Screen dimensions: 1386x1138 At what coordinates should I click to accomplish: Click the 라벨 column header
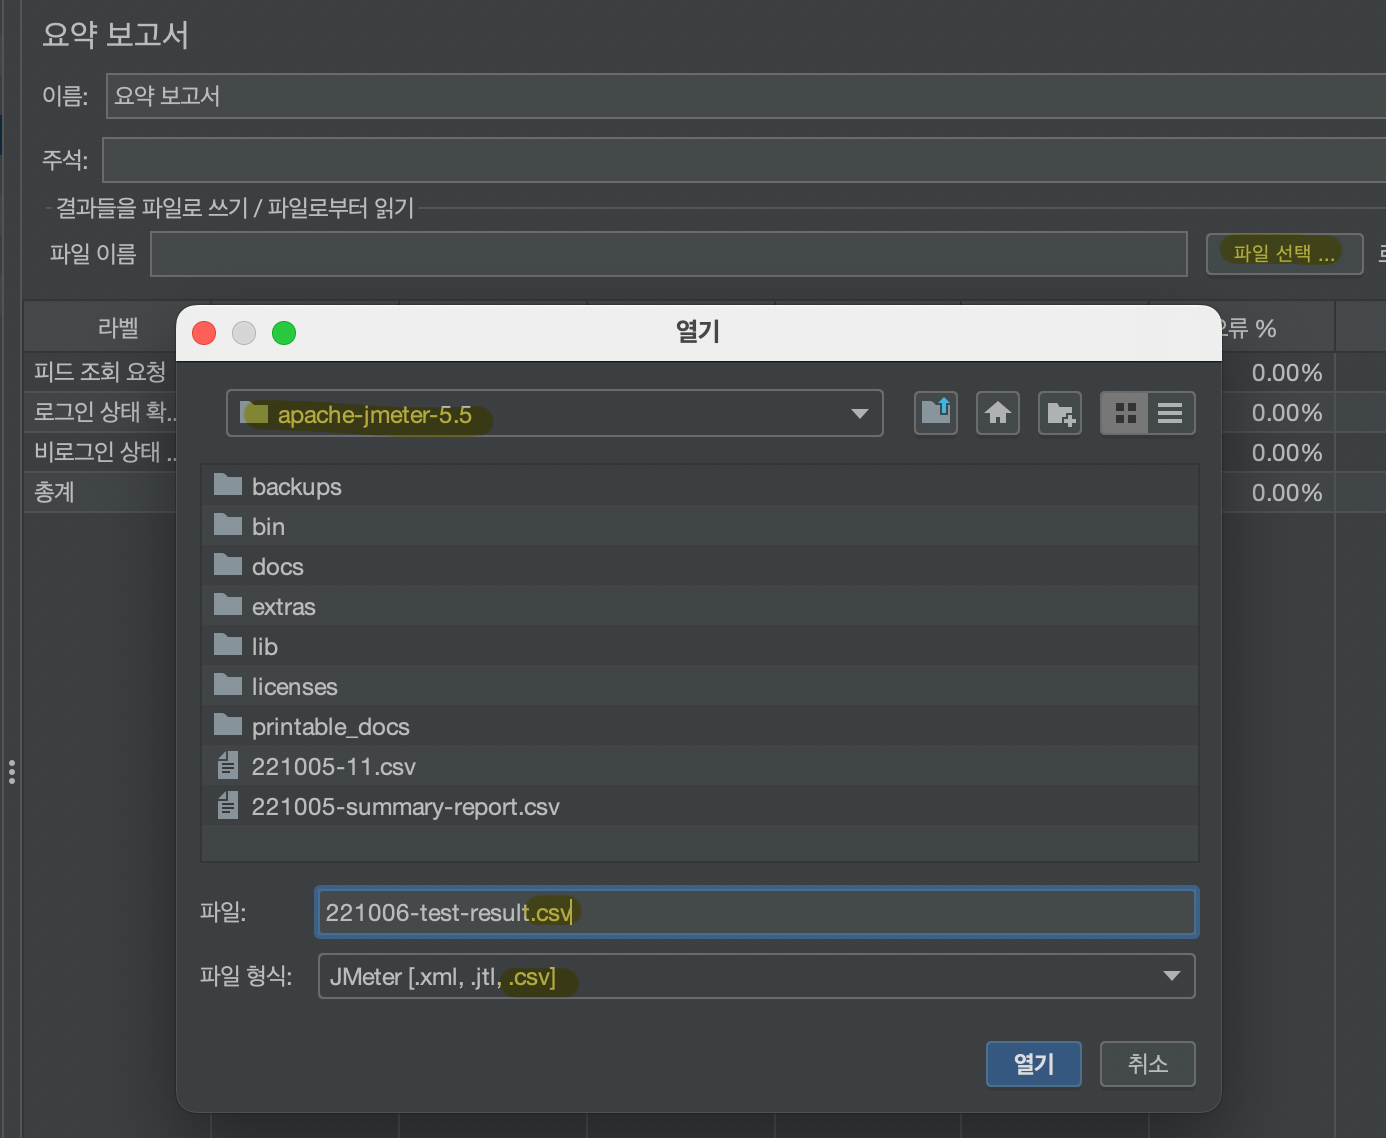tap(117, 327)
